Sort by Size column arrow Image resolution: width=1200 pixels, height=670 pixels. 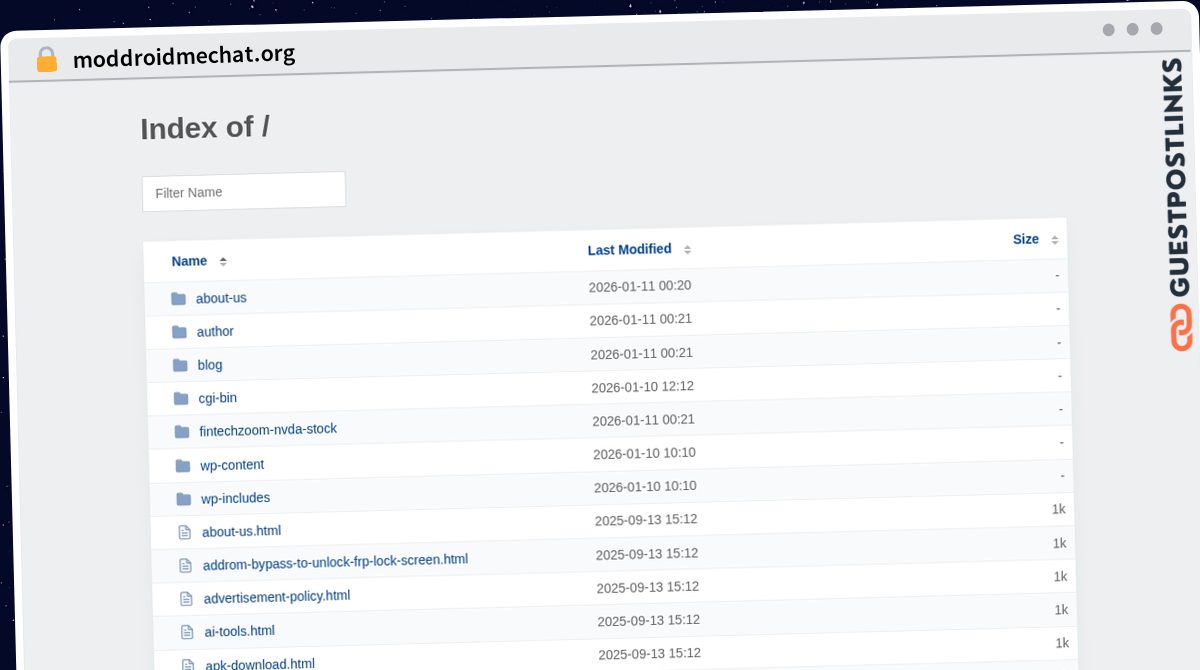coord(1054,239)
